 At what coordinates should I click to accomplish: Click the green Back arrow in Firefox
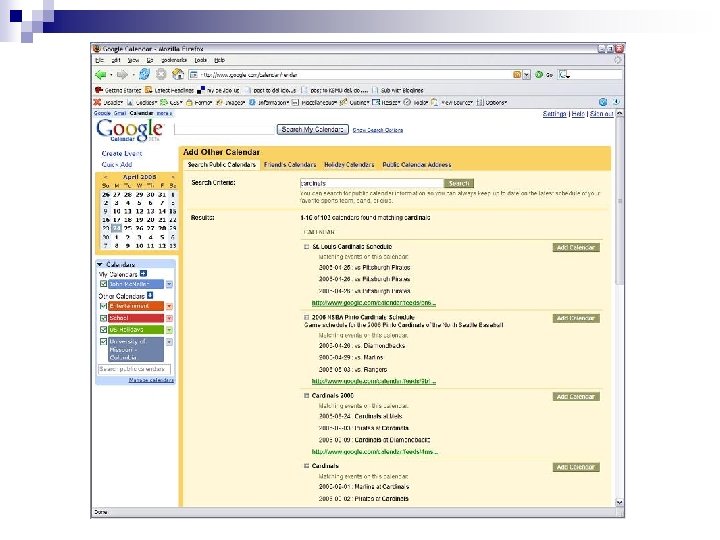coord(100,74)
